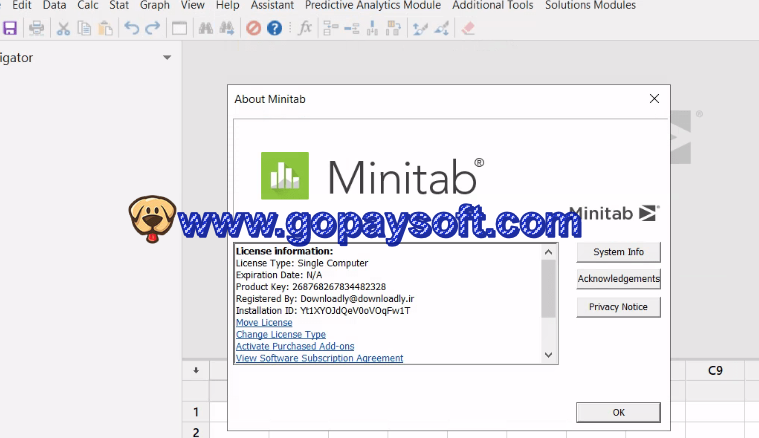Open View Software Subscription Agreement link
This screenshot has width=759, height=438.
(x=319, y=358)
